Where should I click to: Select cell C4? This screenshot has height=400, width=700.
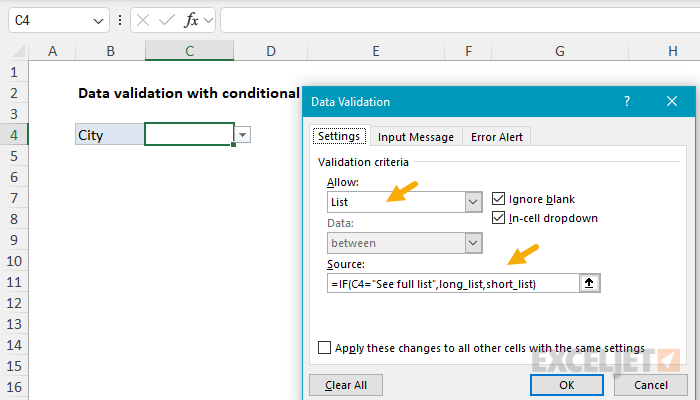(x=189, y=134)
